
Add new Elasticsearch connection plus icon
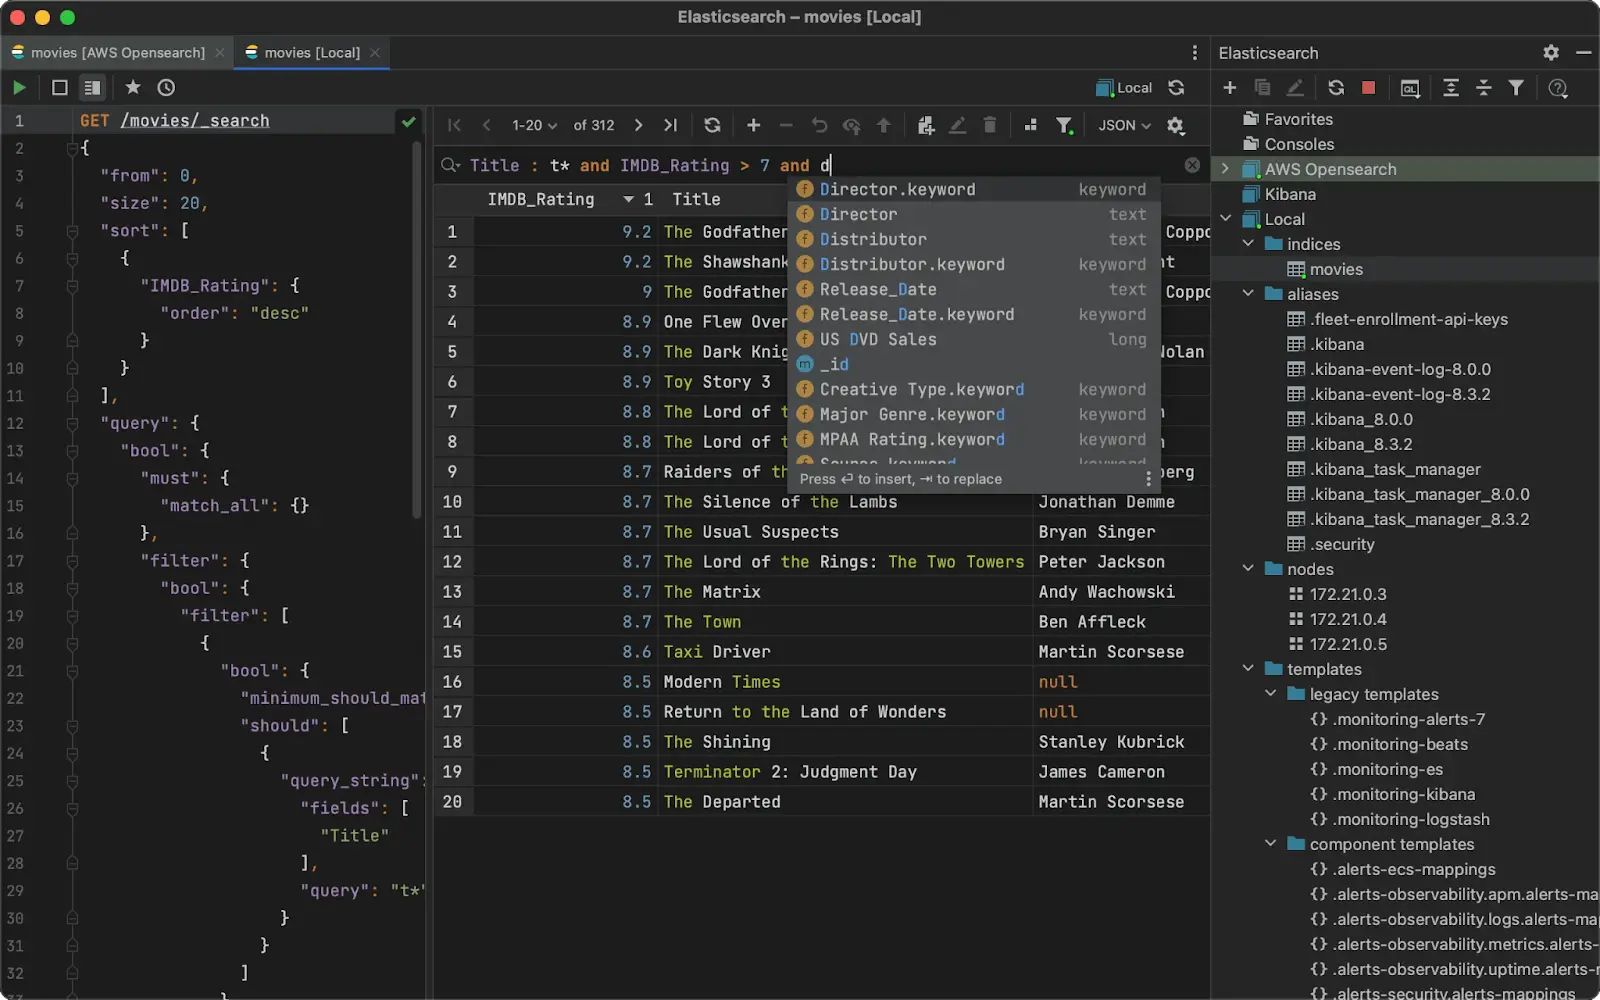(1230, 88)
